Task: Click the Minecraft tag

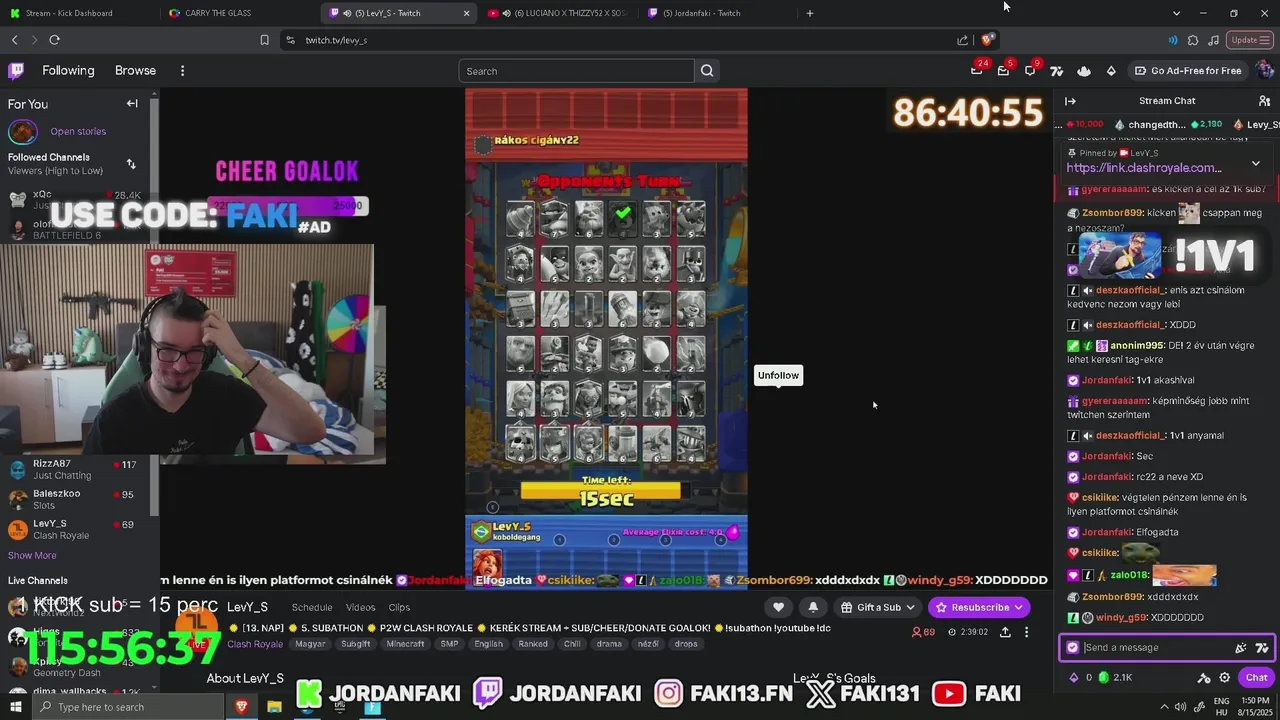Action: 405,644
